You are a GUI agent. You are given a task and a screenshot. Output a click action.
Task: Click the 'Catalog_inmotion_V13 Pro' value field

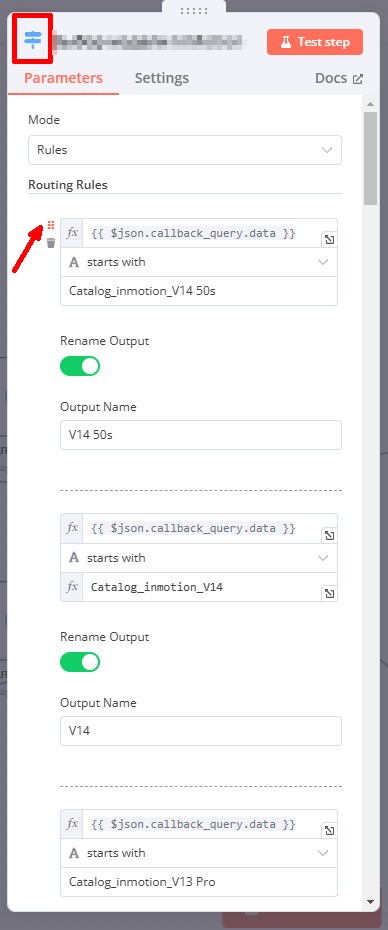pos(199,882)
